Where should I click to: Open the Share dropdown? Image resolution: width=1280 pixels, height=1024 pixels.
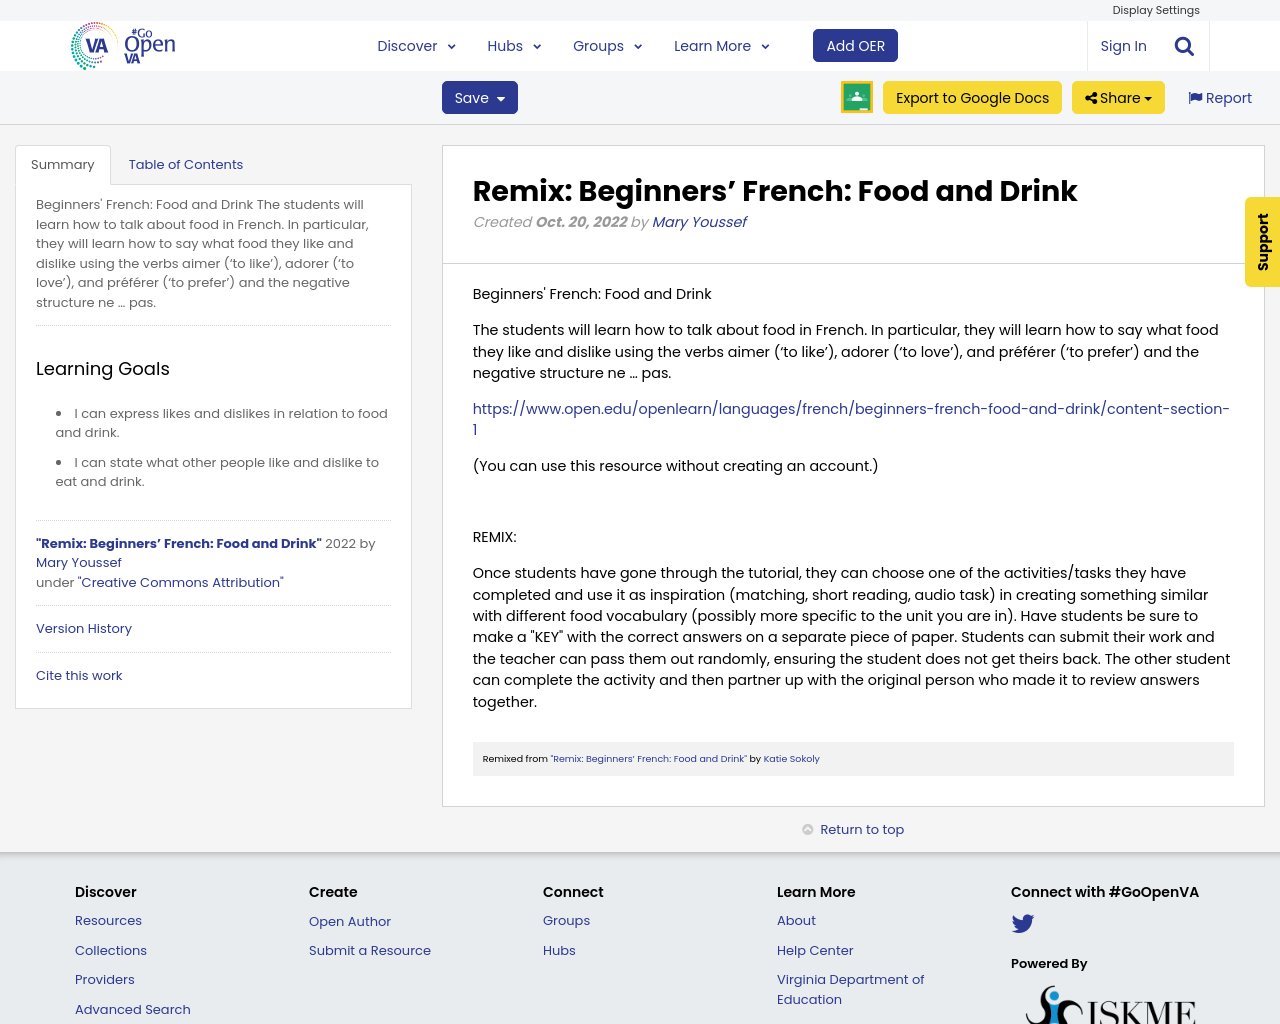click(1118, 97)
